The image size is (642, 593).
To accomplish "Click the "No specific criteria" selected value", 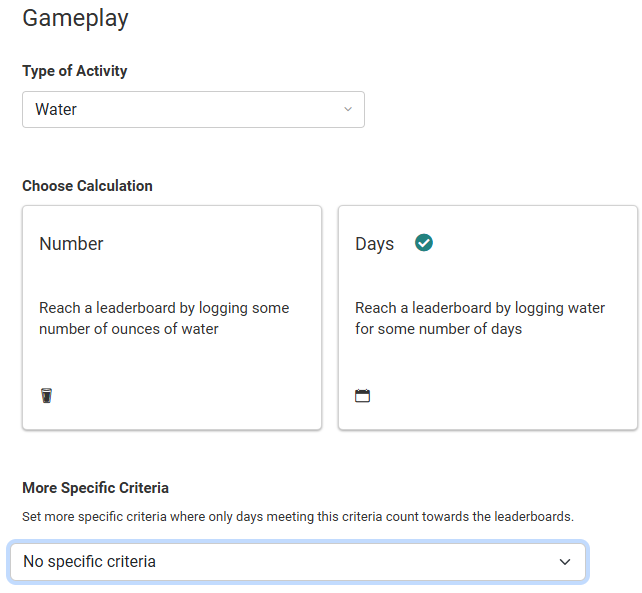I will [x=89, y=562].
